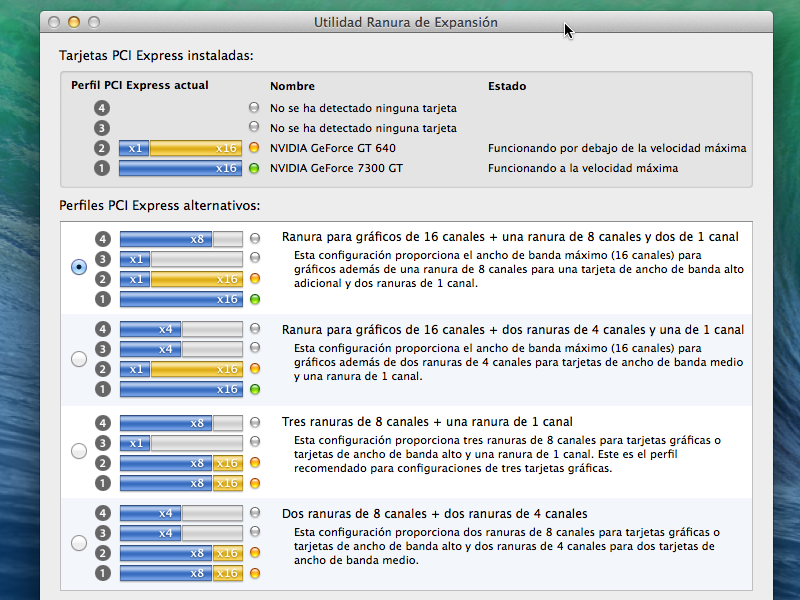800x600 pixels.
Task: Click 'No se ha detectado ninguna tarjeta' for slot 3
Action: 363,128
